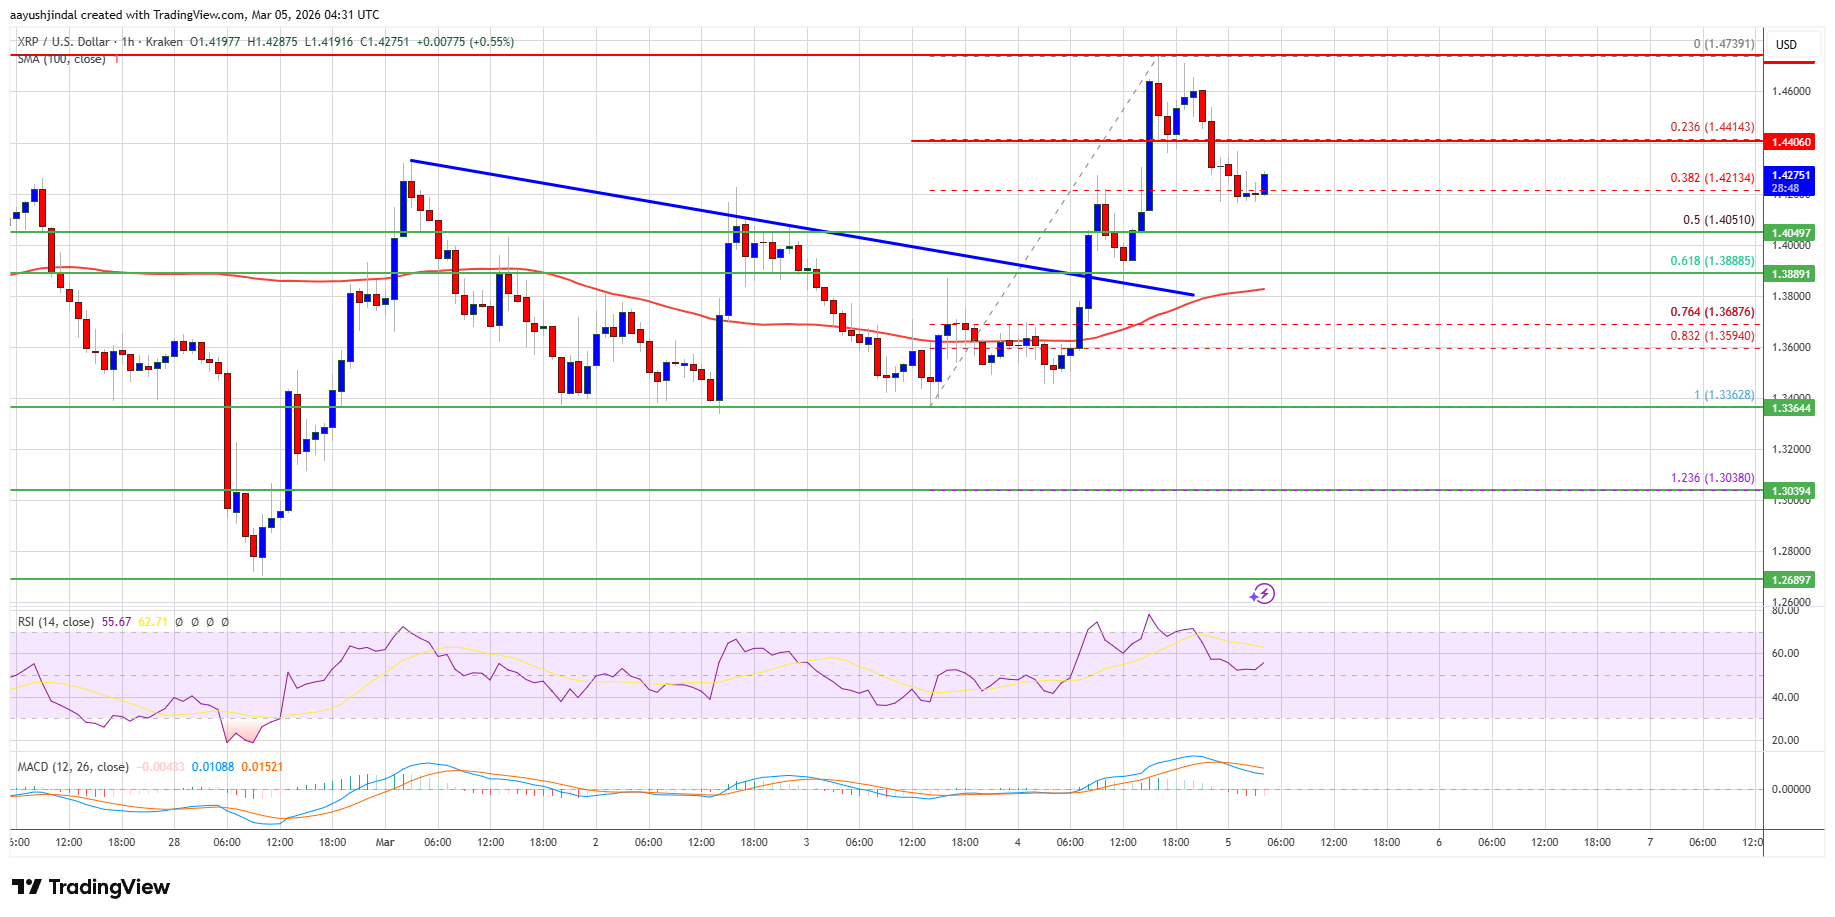Click the orange MACD value 0.01521
The height and width of the screenshot is (917, 1835).
[x=263, y=767]
